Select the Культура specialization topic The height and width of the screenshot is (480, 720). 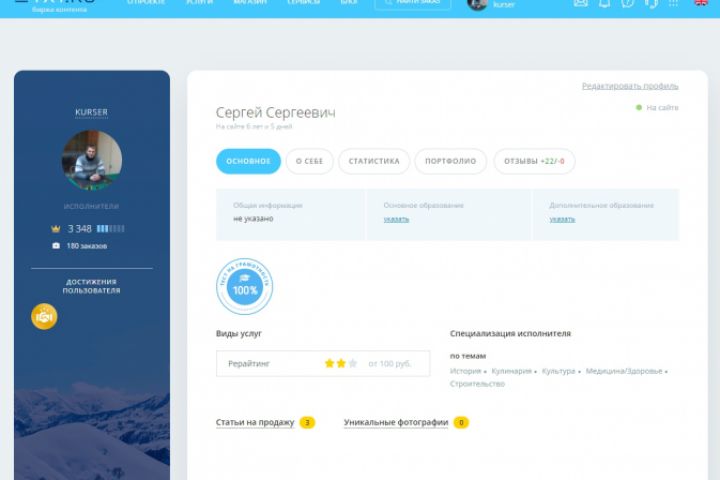click(x=558, y=371)
